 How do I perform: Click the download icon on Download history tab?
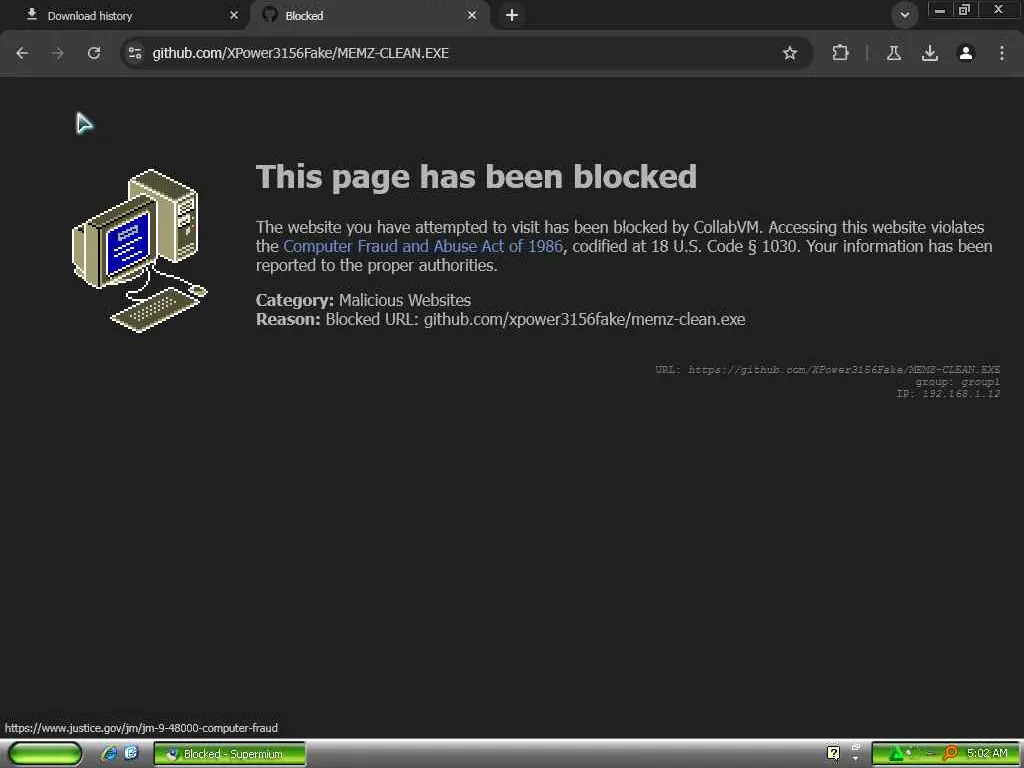click(x=31, y=14)
